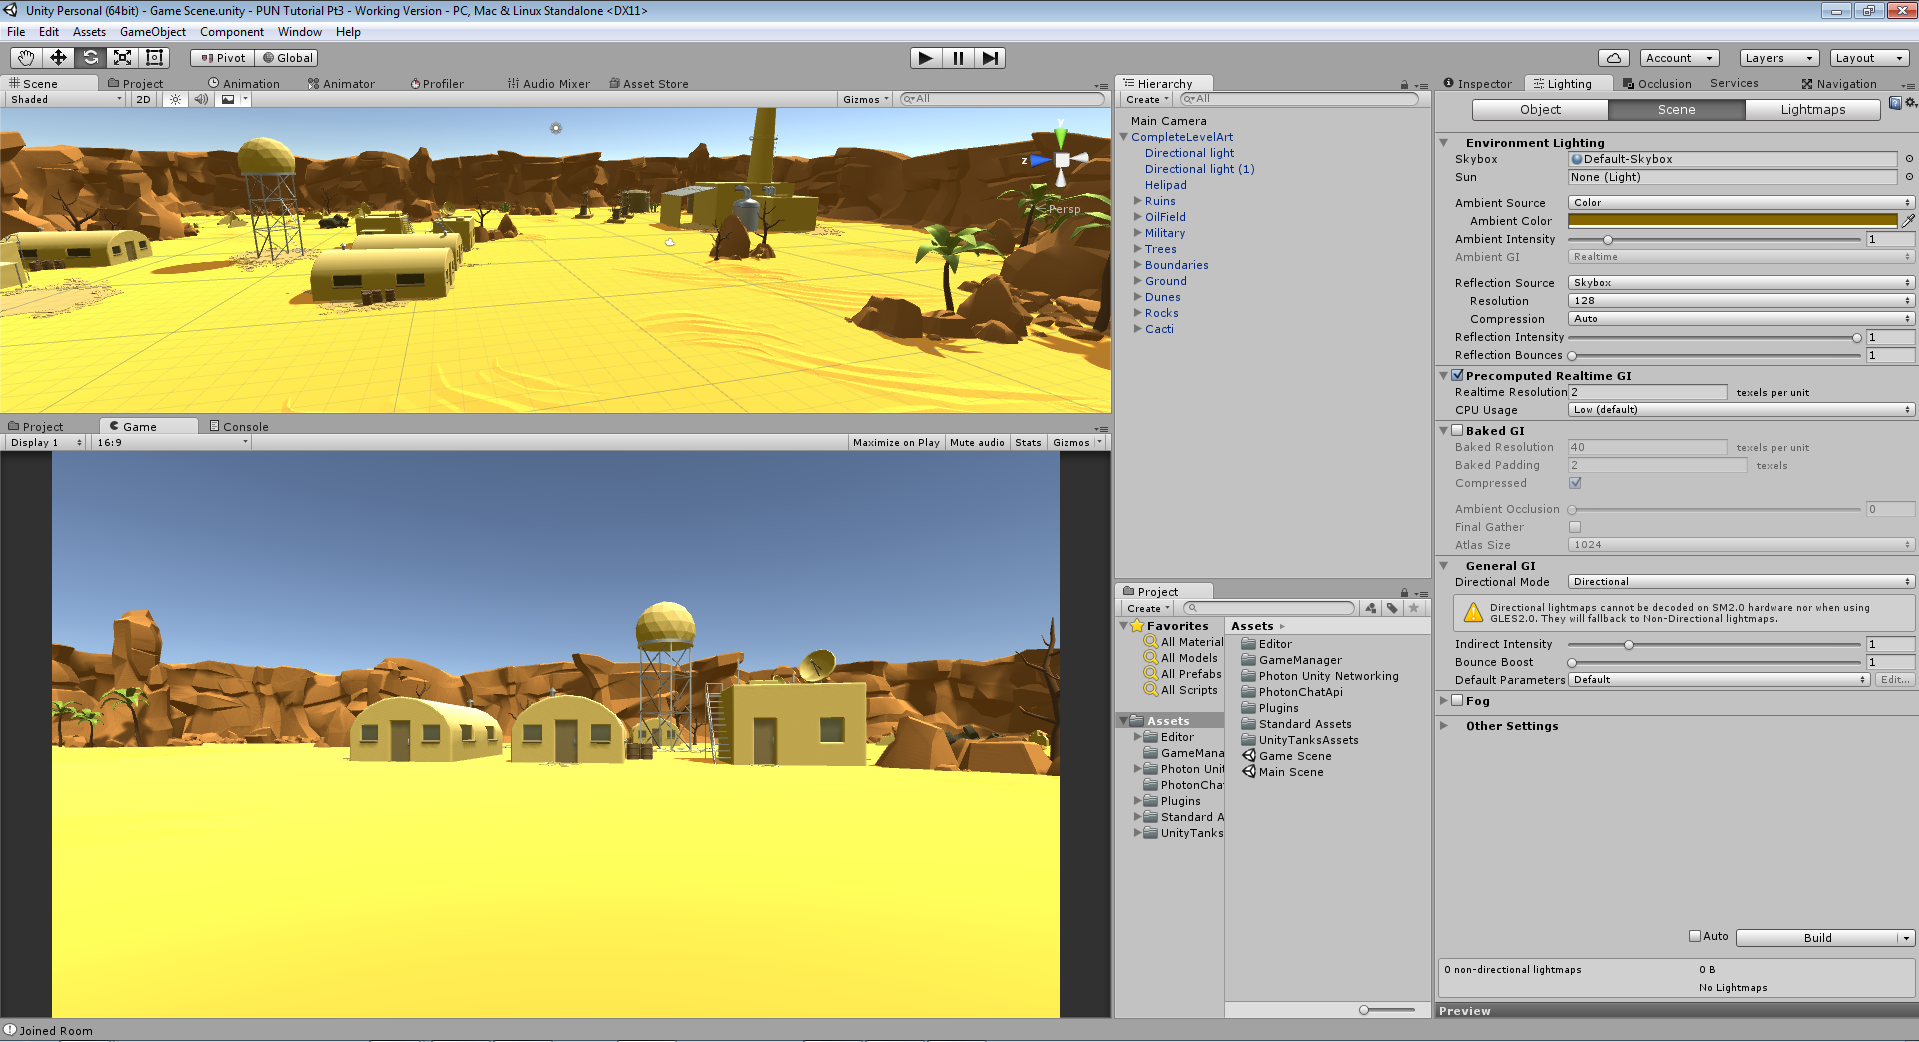The width and height of the screenshot is (1919, 1042).
Task: Enable Baked GI checkbox
Action: 1458,430
